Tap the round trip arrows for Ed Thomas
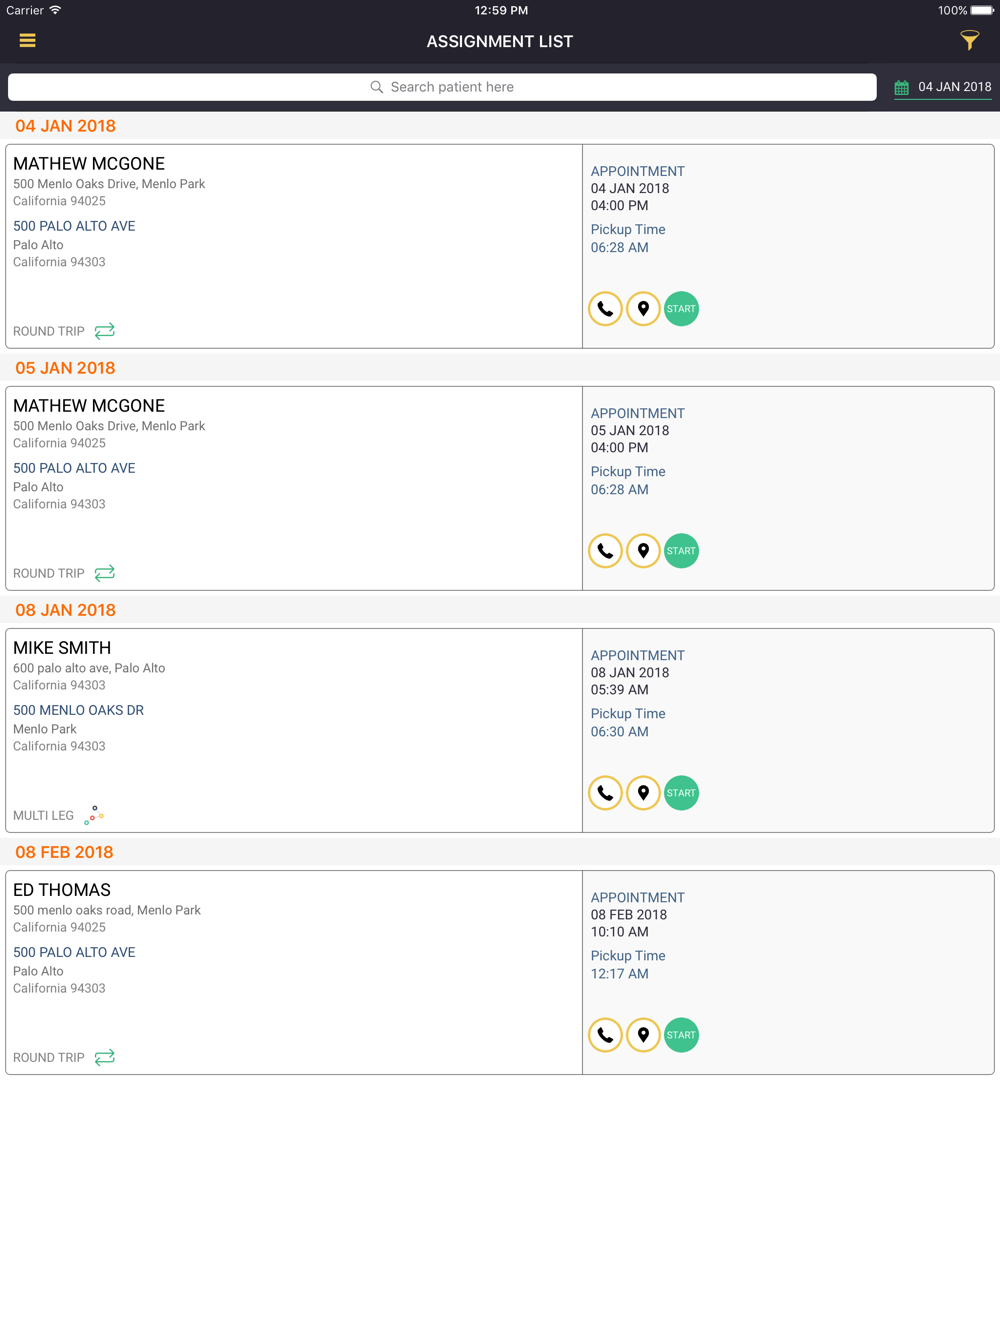Viewport: 1000px width, 1334px height. (104, 1057)
